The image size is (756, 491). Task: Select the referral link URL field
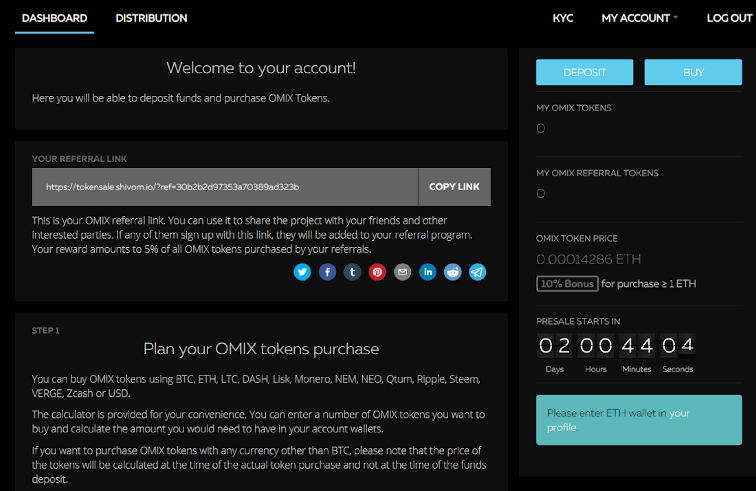coord(225,187)
